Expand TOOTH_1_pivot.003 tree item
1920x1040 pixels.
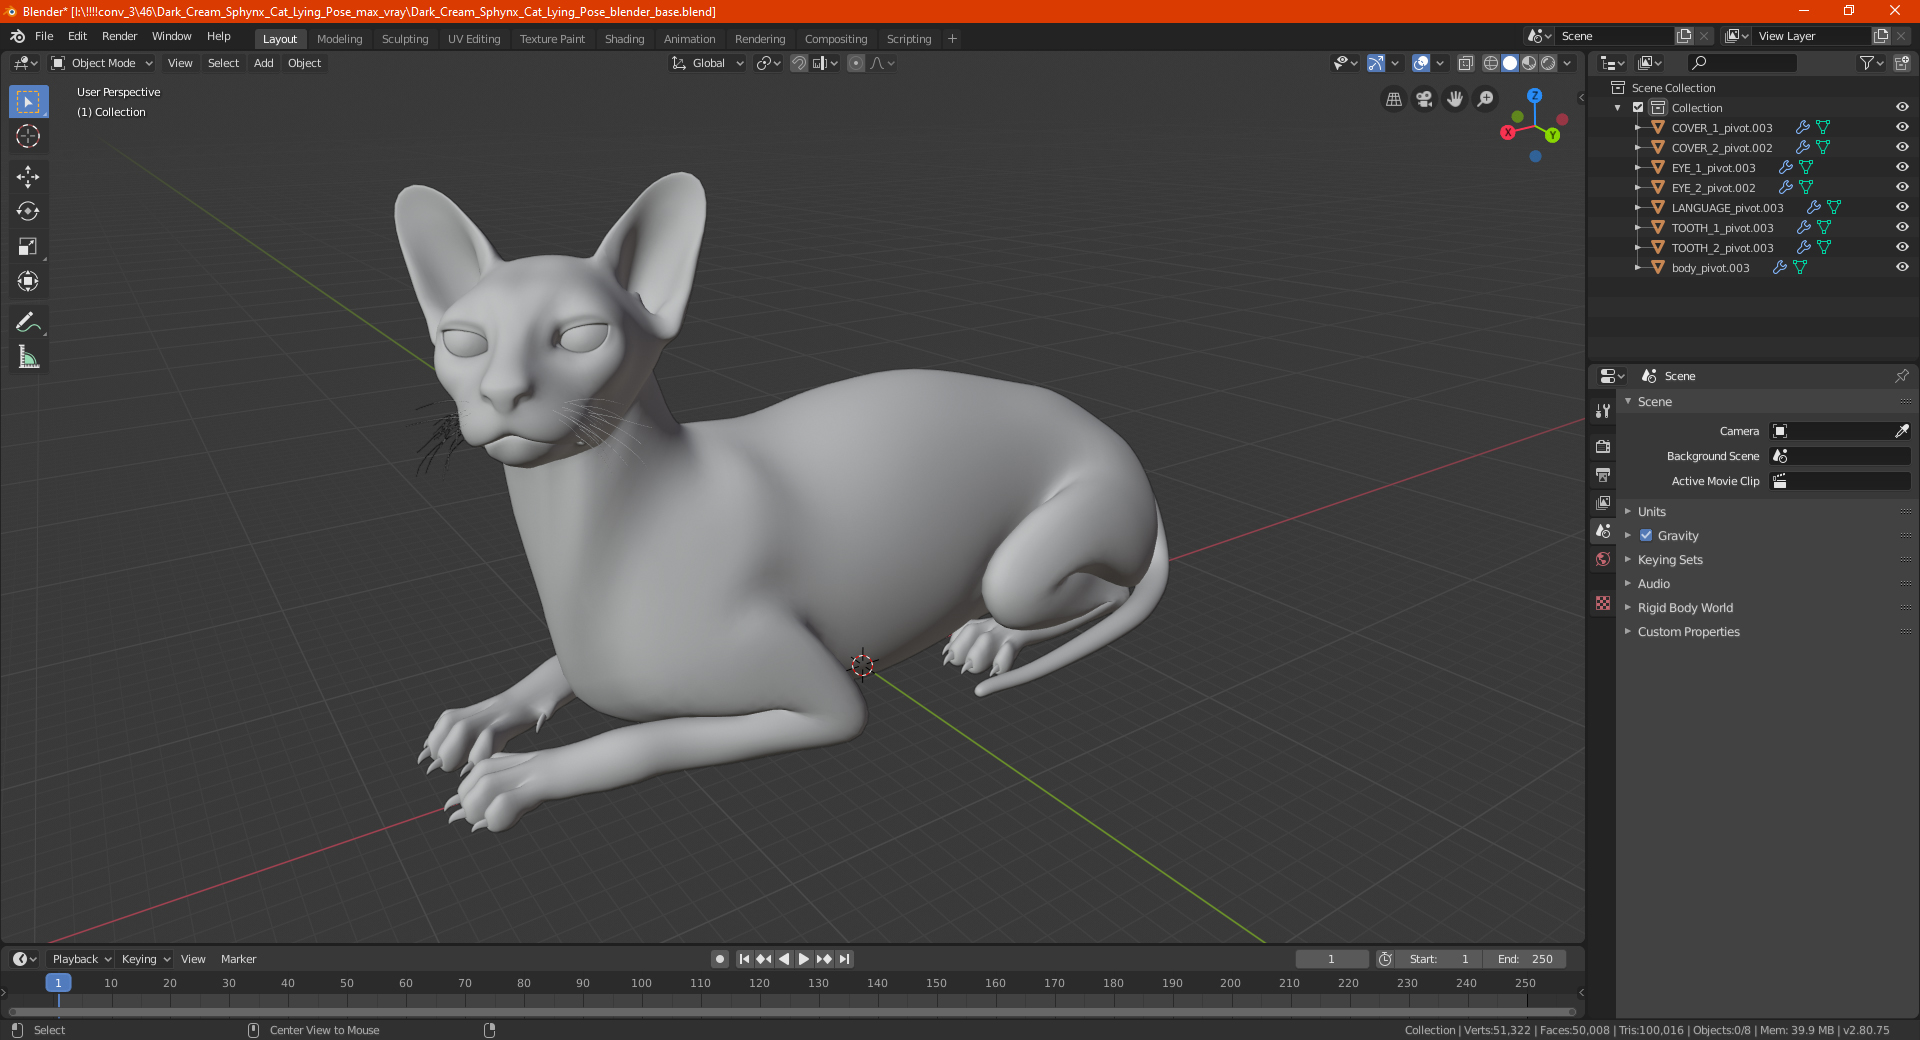1638,227
